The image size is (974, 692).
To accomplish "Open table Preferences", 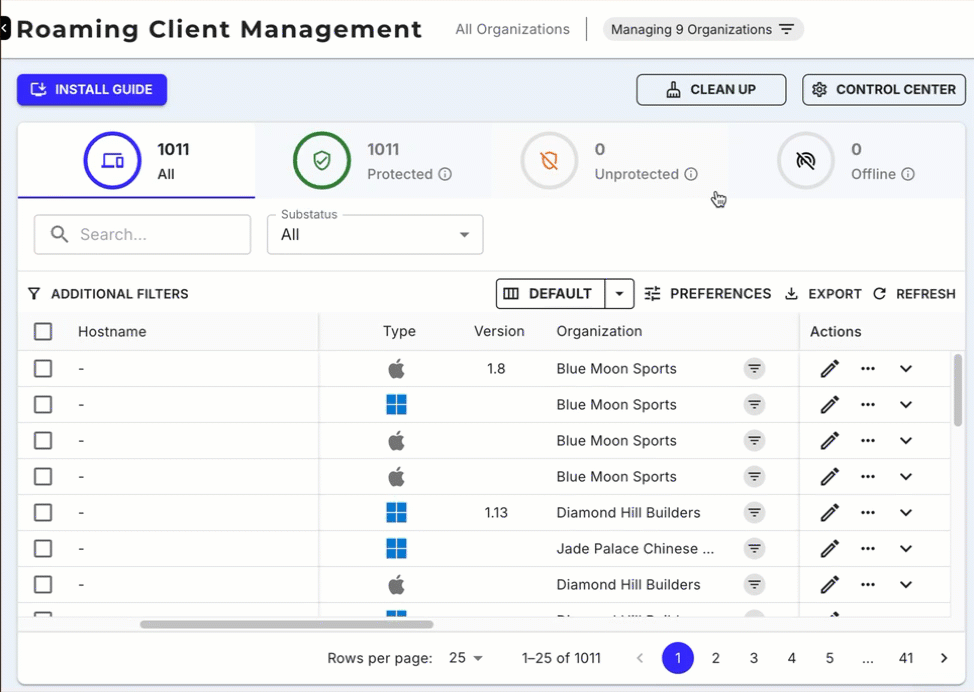I will click(708, 294).
